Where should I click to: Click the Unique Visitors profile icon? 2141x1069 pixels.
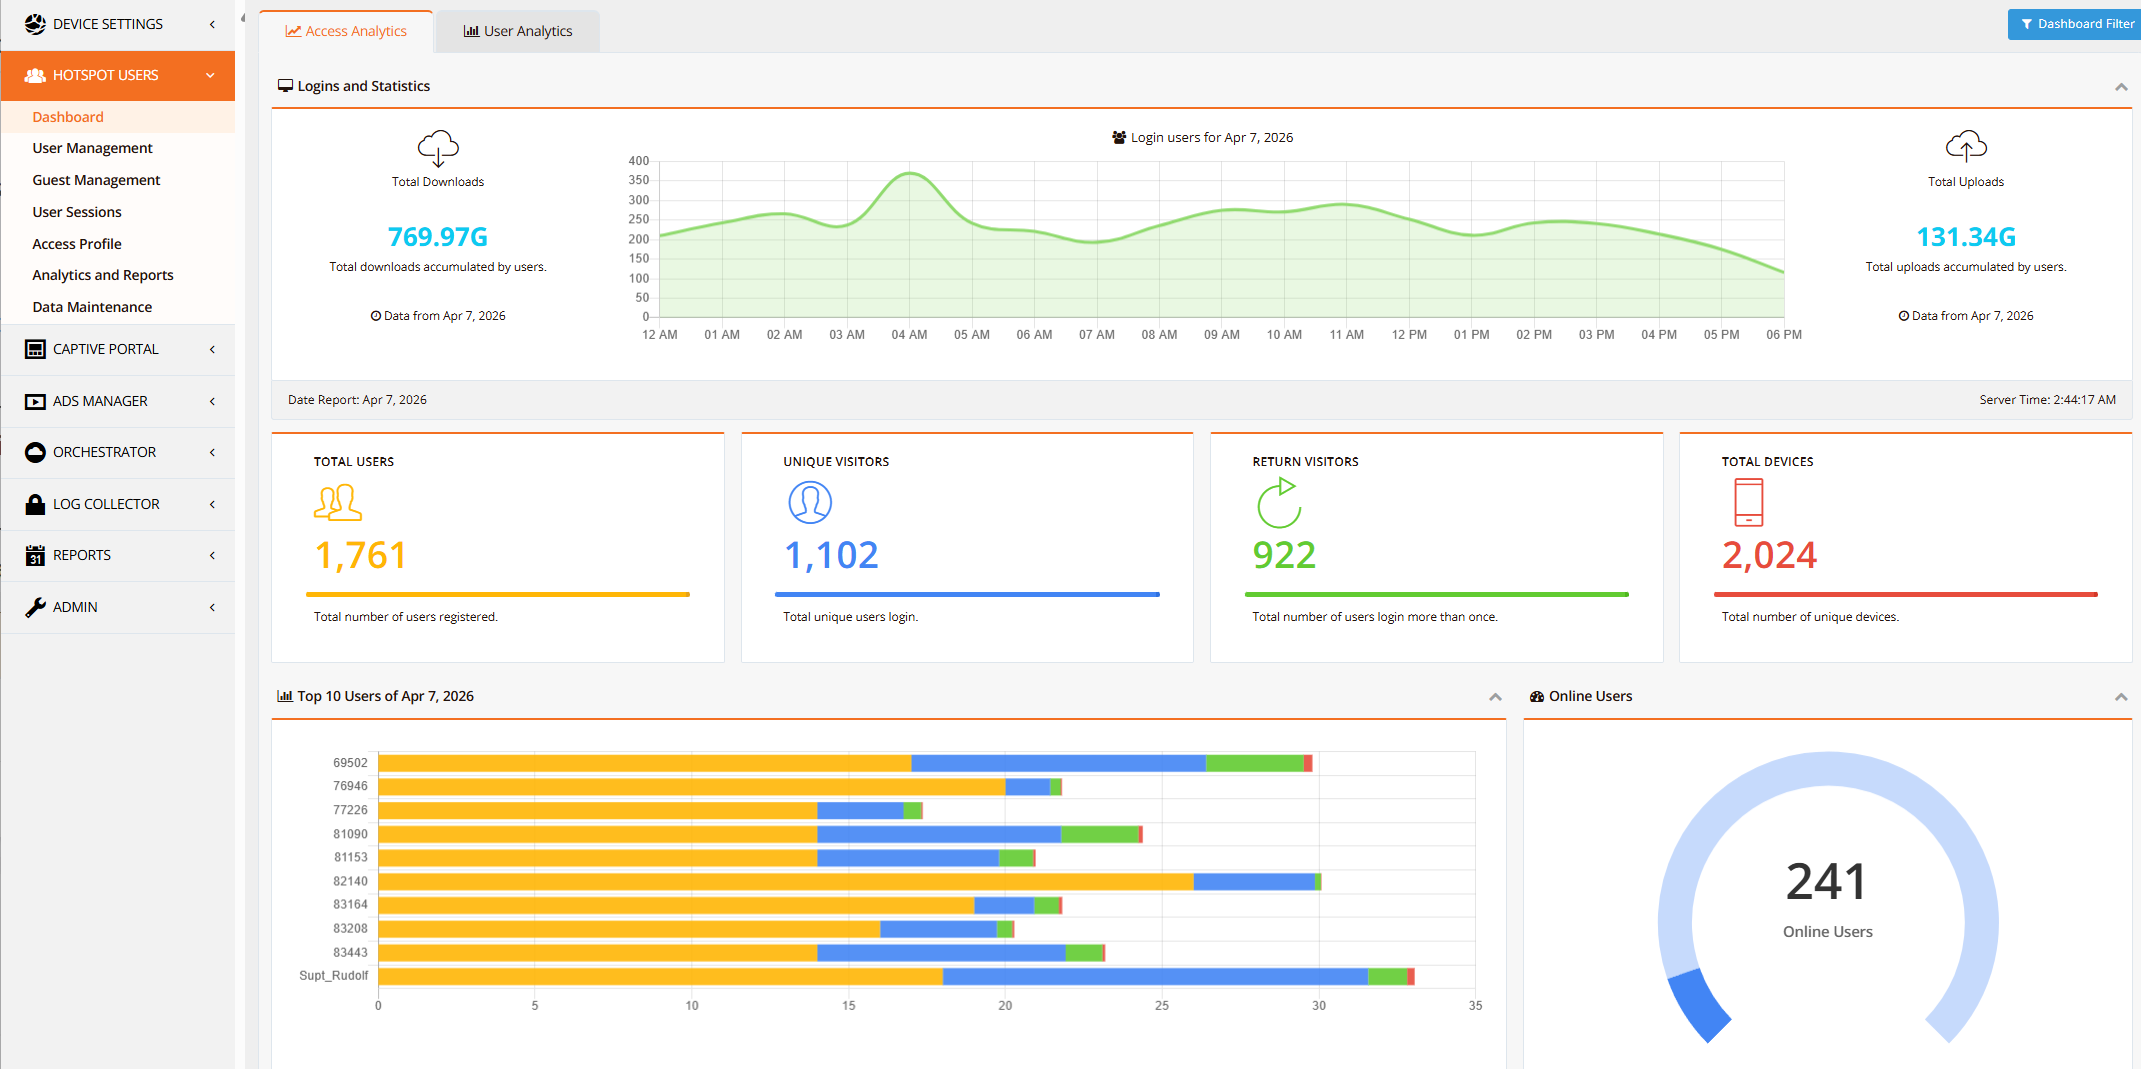(x=810, y=502)
